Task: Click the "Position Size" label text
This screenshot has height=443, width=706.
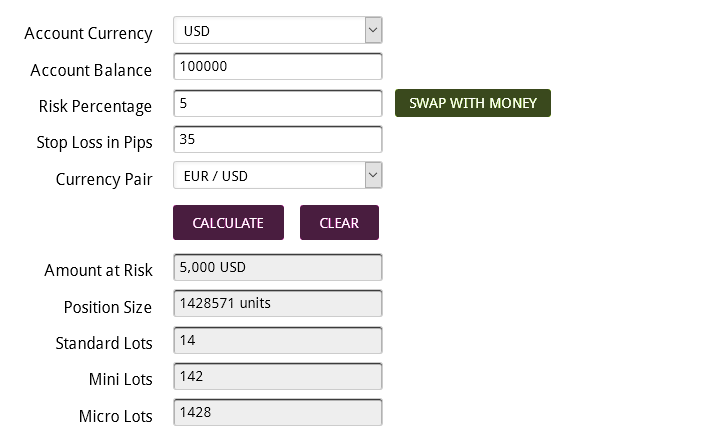Action: tap(107, 307)
